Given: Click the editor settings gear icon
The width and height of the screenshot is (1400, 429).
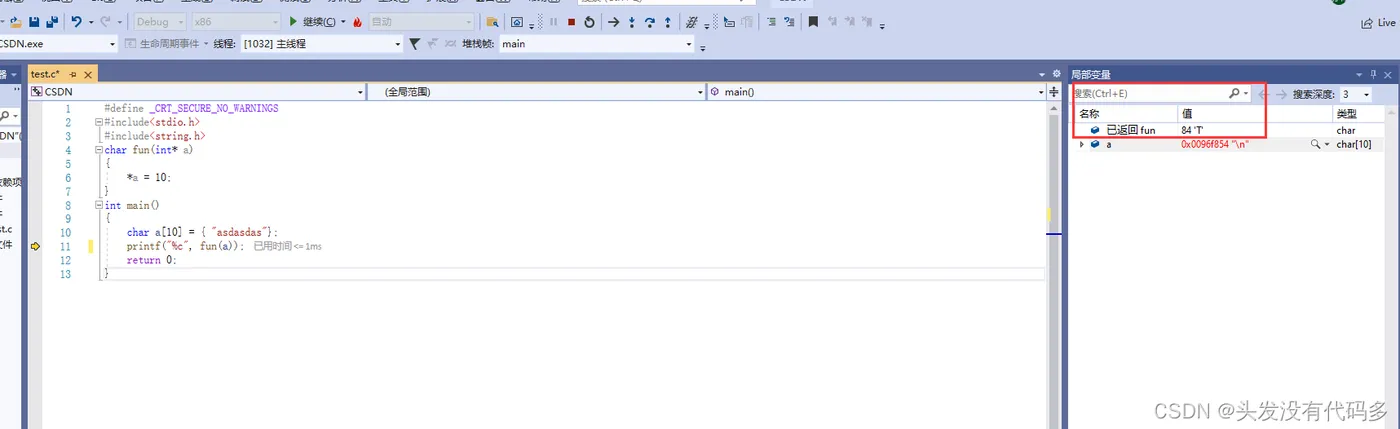Looking at the screenshot, I should 1056,74.
